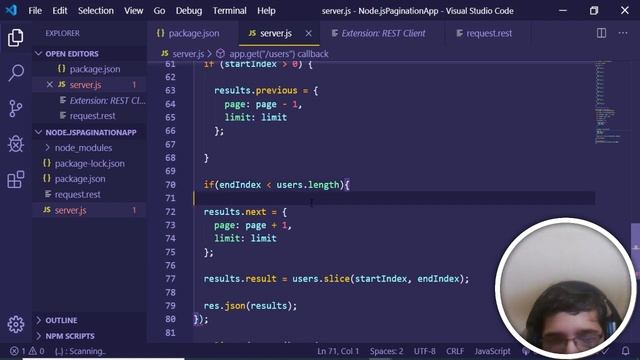Open the Extensions view
Screen dimensions: 640x360
(x=16, y=180)
